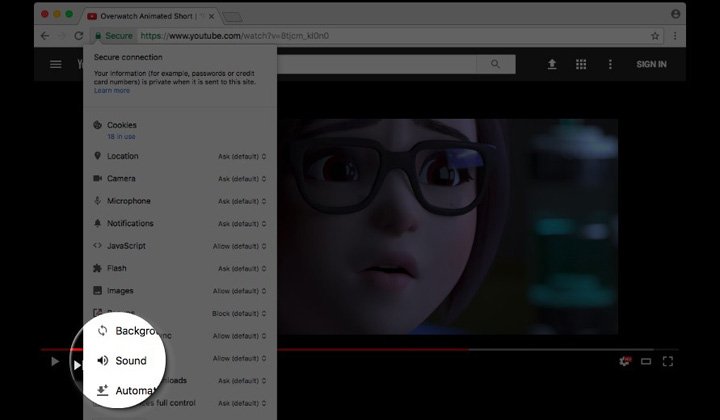This screenshot has width=720, height=420.
Task: Click the YouTube upload arrow icon
Action: coord(552,64)
